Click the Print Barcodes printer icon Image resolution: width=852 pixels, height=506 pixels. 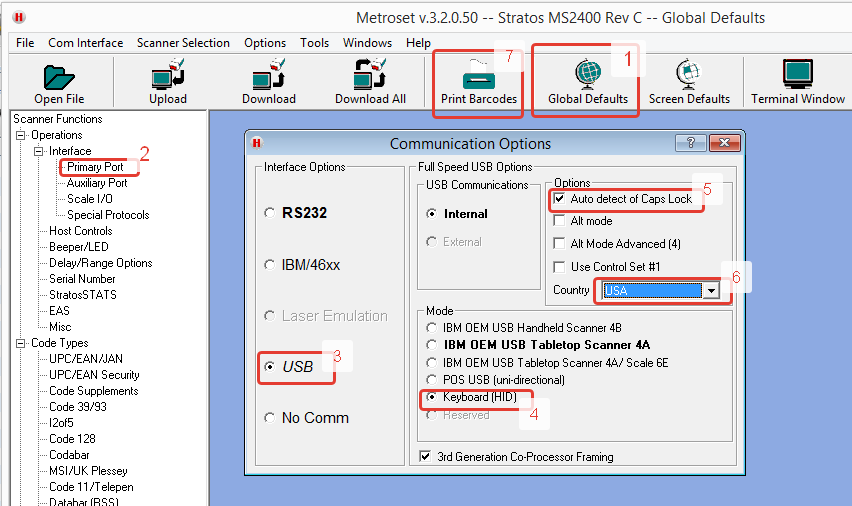point(479,74)
